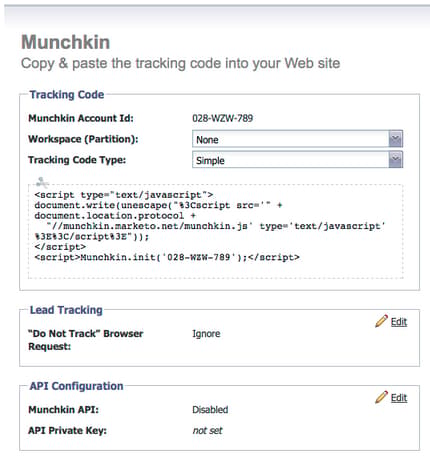
Task: Click pencil icon in API Configuration section
Action: tap(381, 397)
